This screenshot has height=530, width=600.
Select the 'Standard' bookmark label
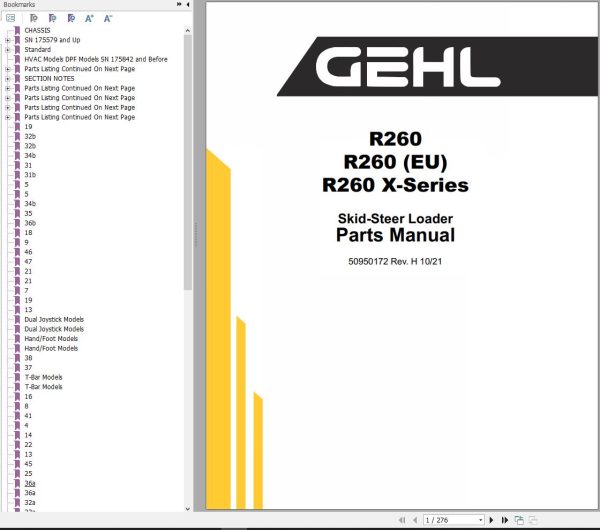click(38, 50)
